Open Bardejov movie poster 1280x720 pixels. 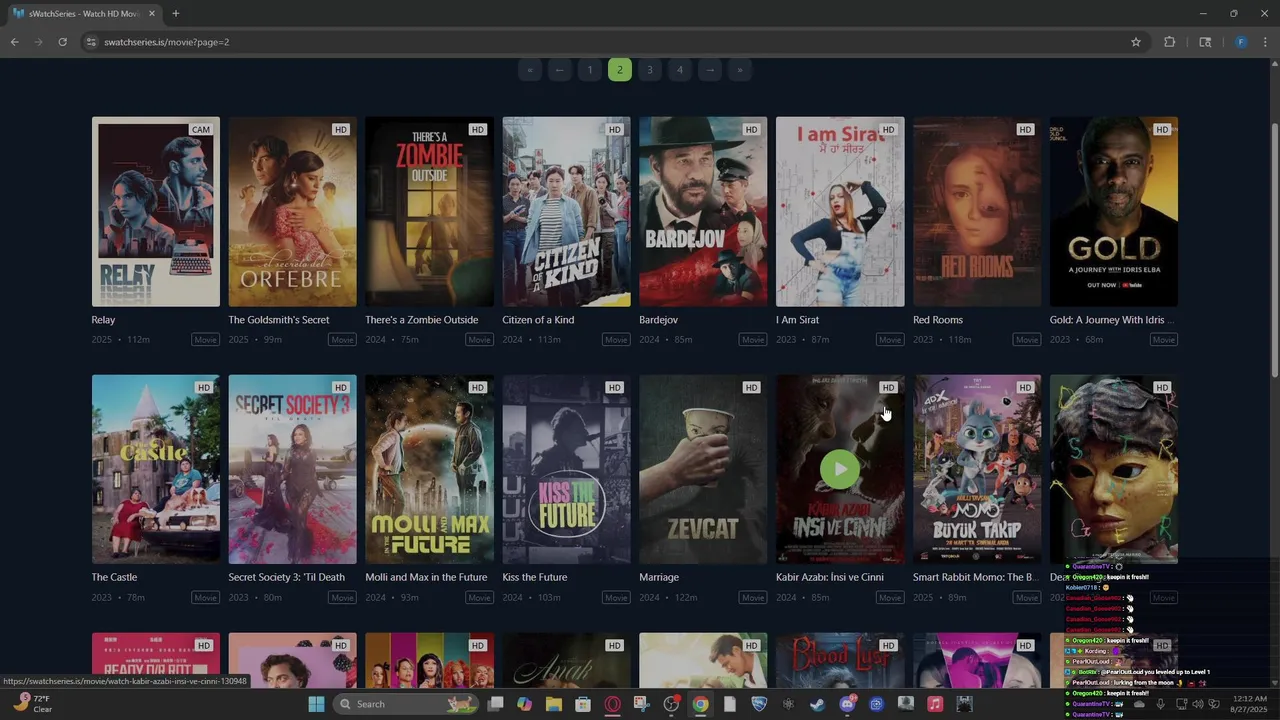[703, 212]
